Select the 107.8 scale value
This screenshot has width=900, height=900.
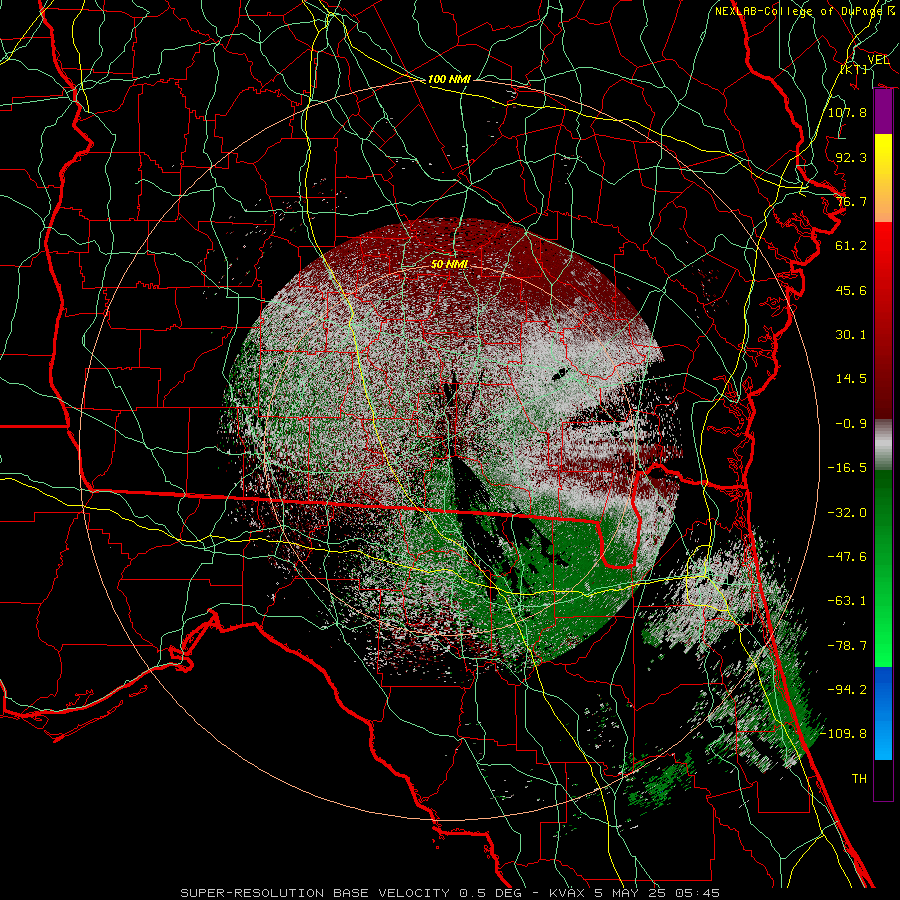click(847, 112)
